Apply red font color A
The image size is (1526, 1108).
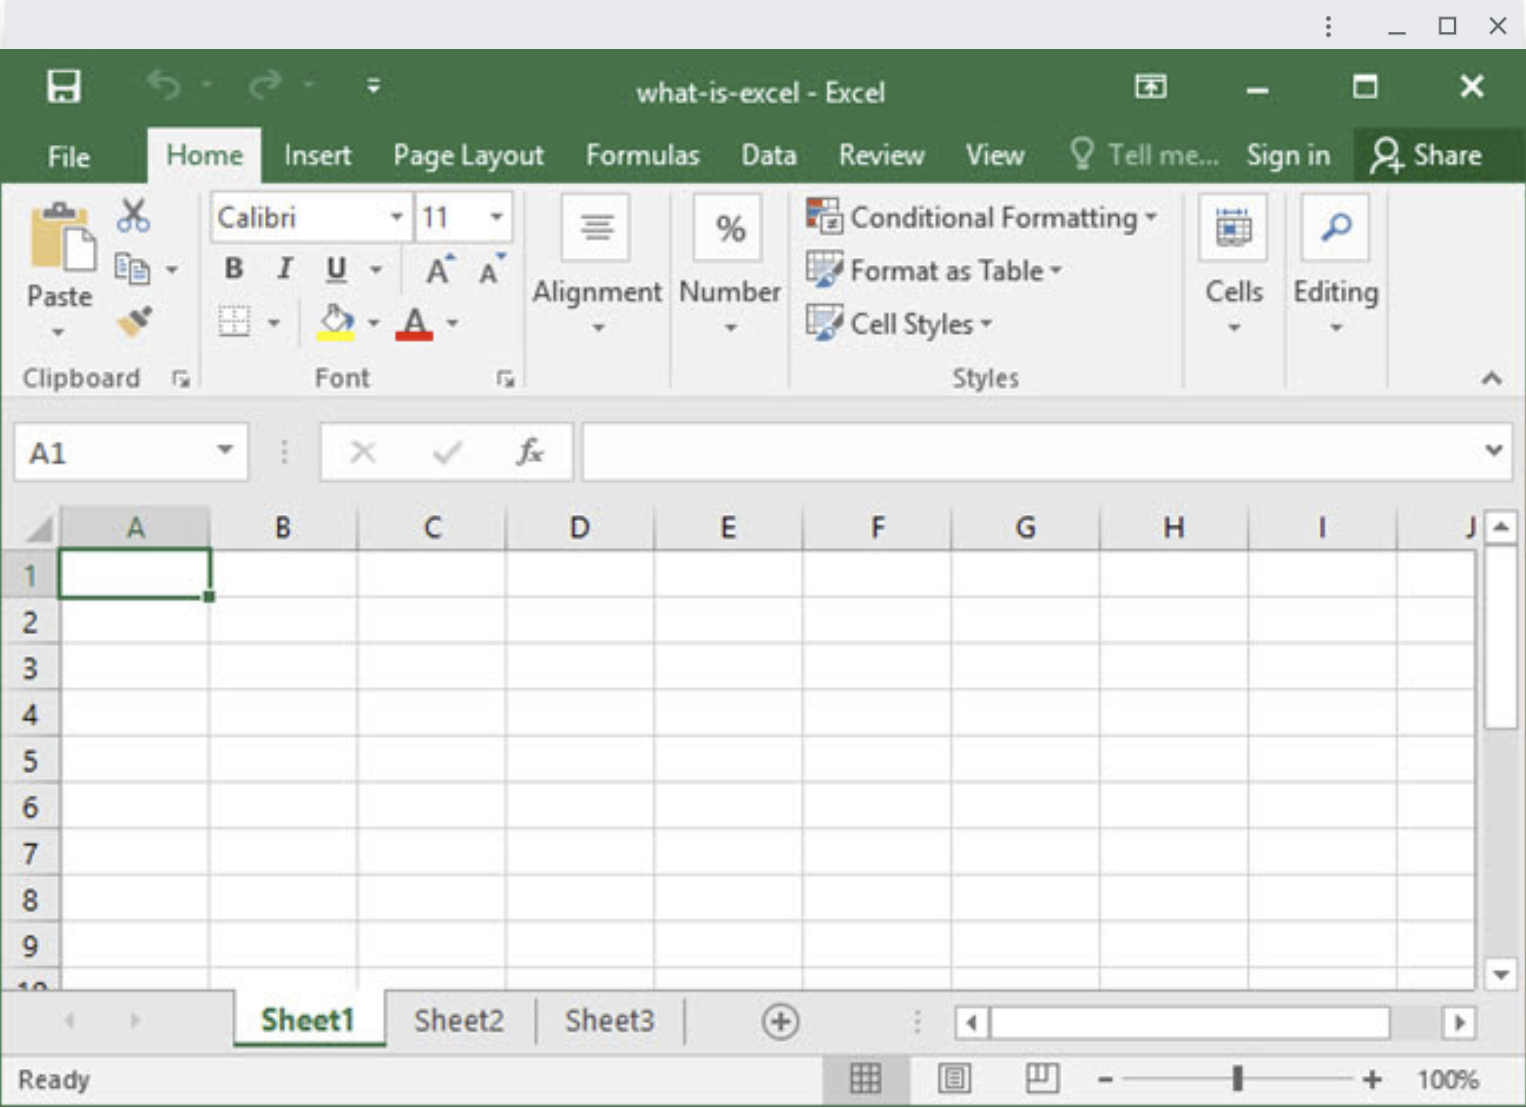click(414, 322)
